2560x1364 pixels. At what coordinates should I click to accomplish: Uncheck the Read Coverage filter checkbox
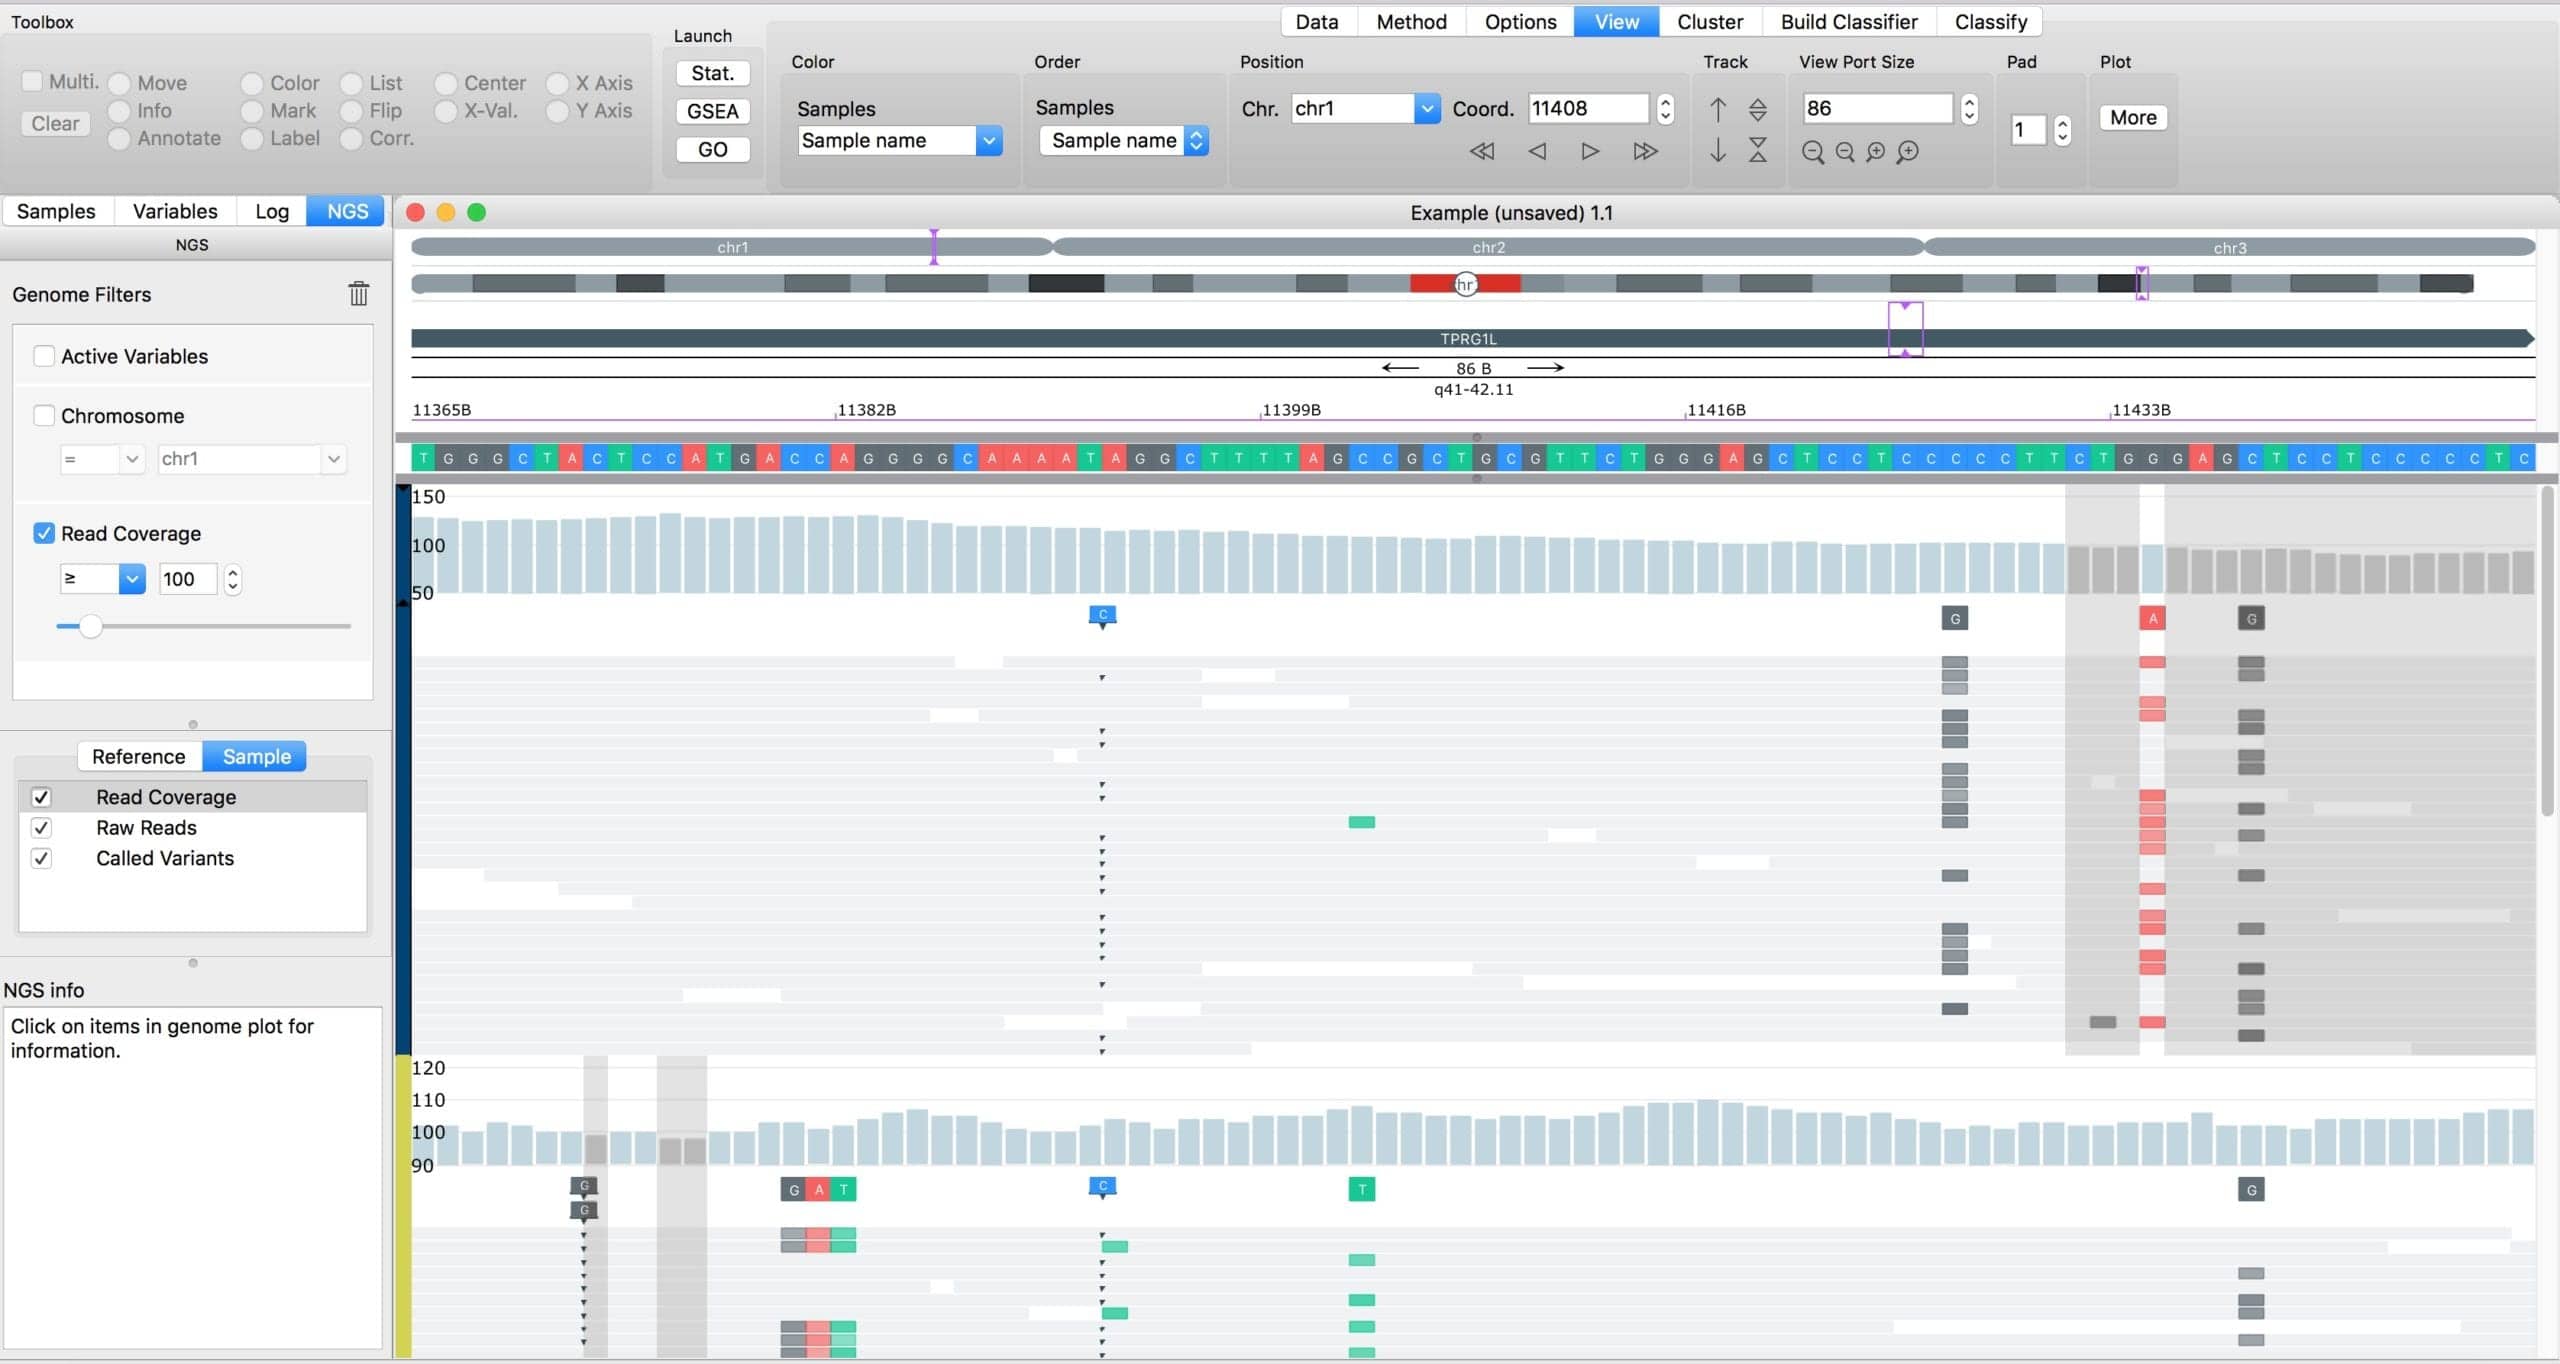point(44,533)
